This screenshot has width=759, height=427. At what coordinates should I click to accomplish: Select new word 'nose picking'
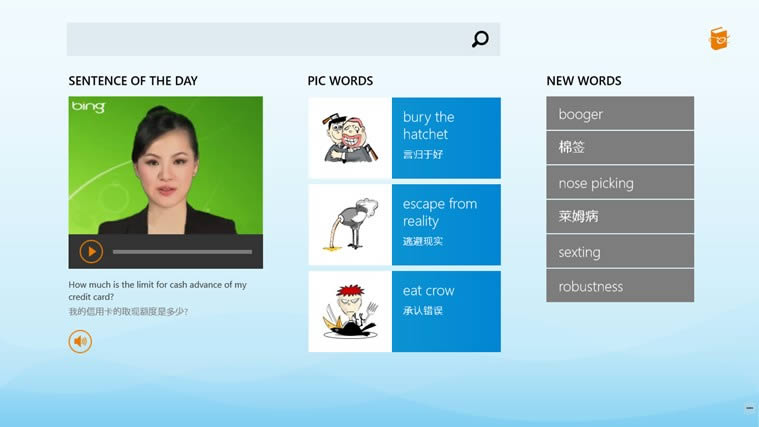point(620,183)
